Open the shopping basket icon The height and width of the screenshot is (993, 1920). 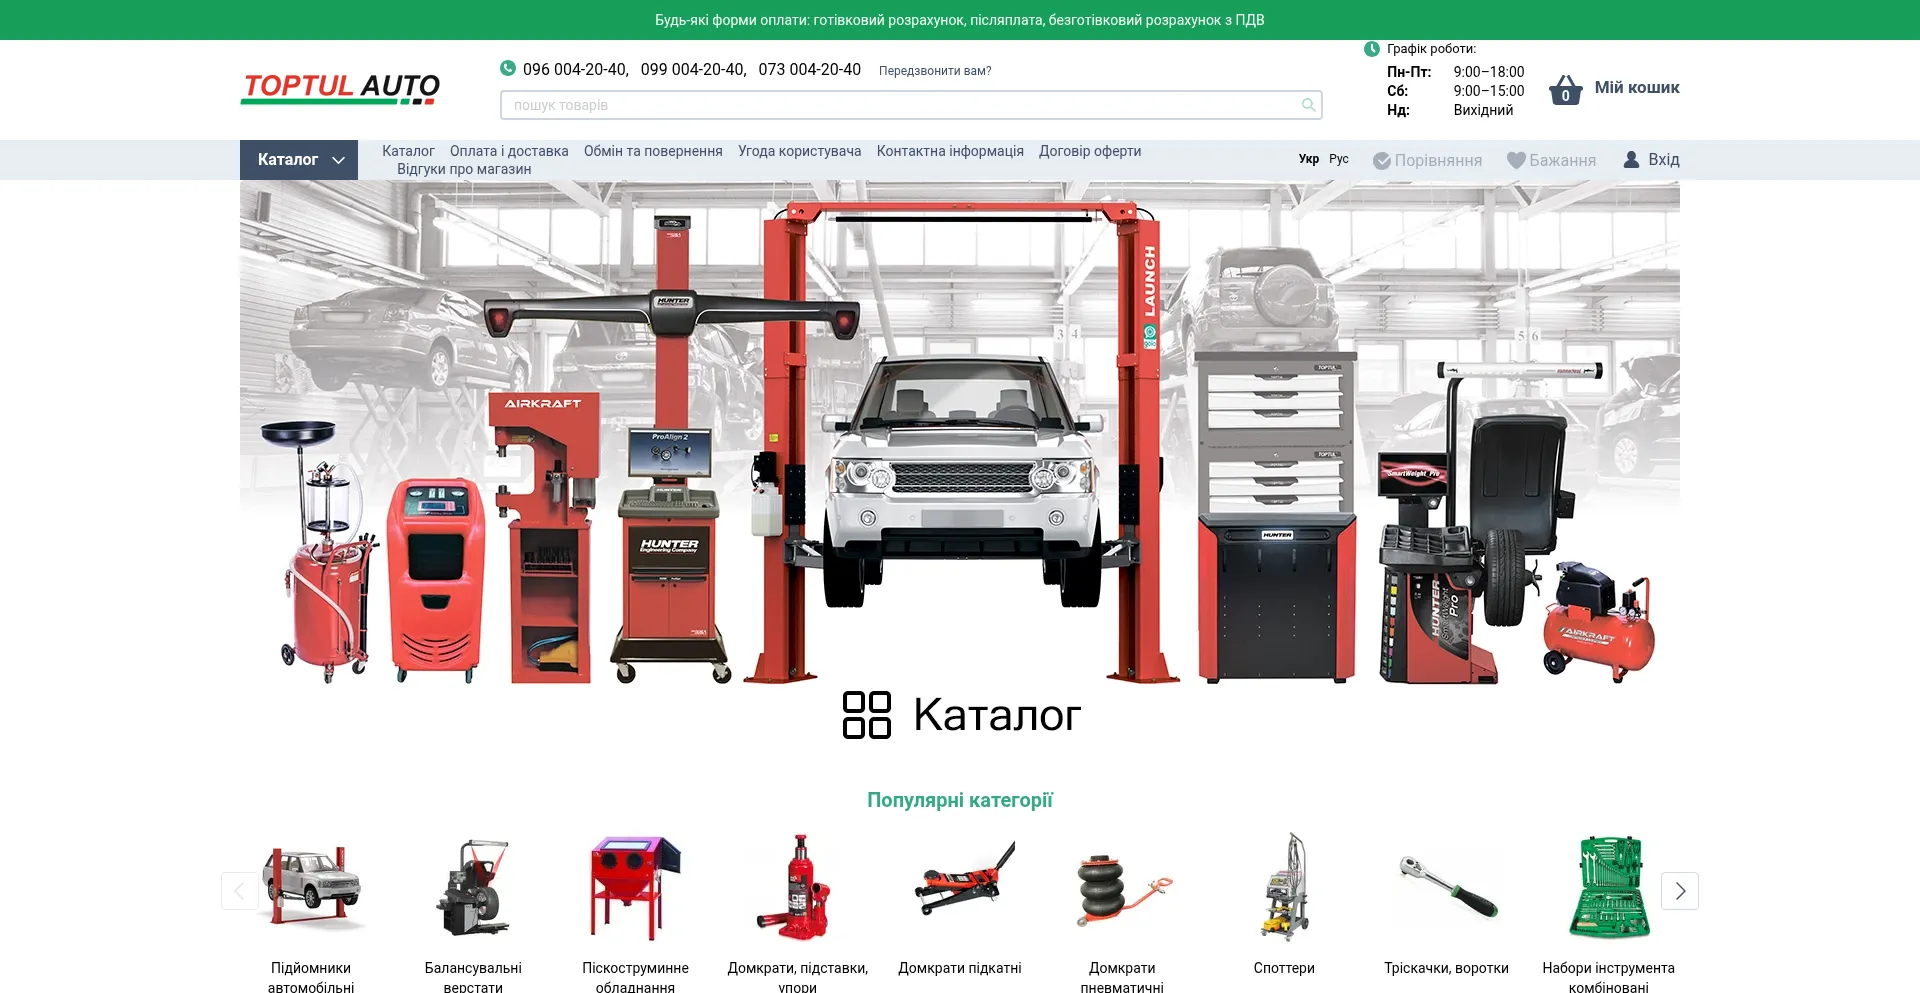tap(1566, 90)
